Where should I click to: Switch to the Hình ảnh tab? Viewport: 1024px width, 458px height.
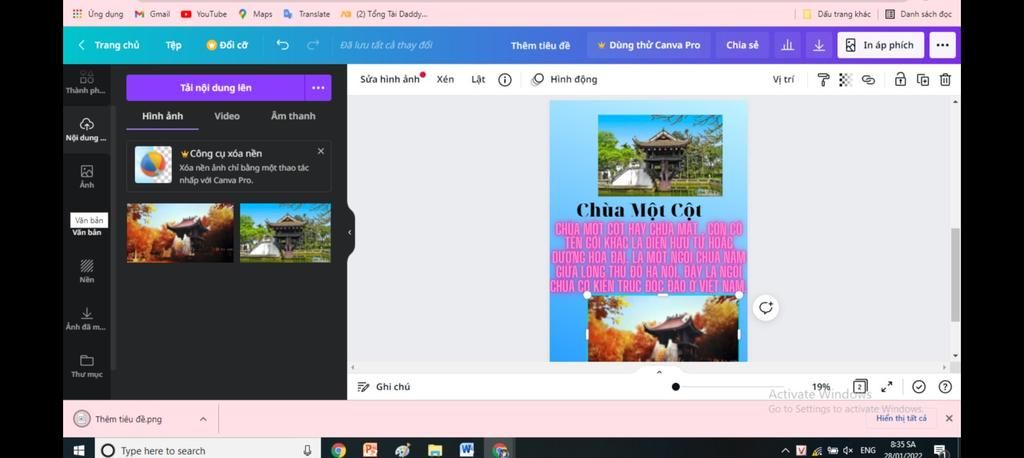point(163,116)
